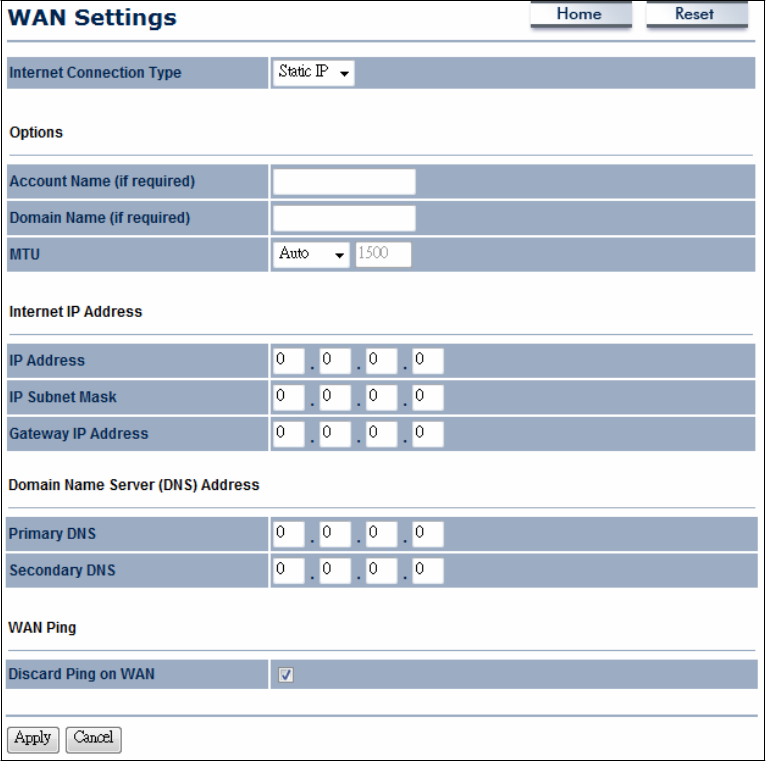This screenshot has width=766, height=761.
Task: Focus the Account Name input field
Action: click(344, 182)
